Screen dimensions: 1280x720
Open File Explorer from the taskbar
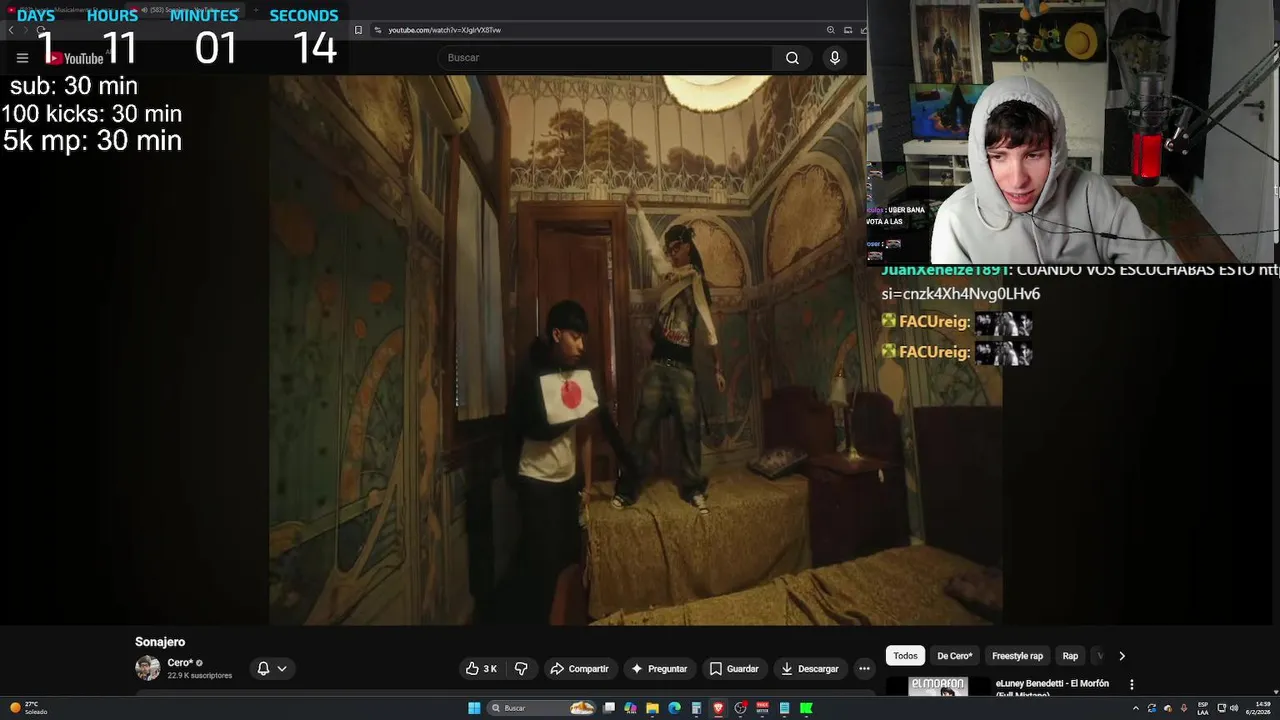pyautogui.click(x=652, y=708)
